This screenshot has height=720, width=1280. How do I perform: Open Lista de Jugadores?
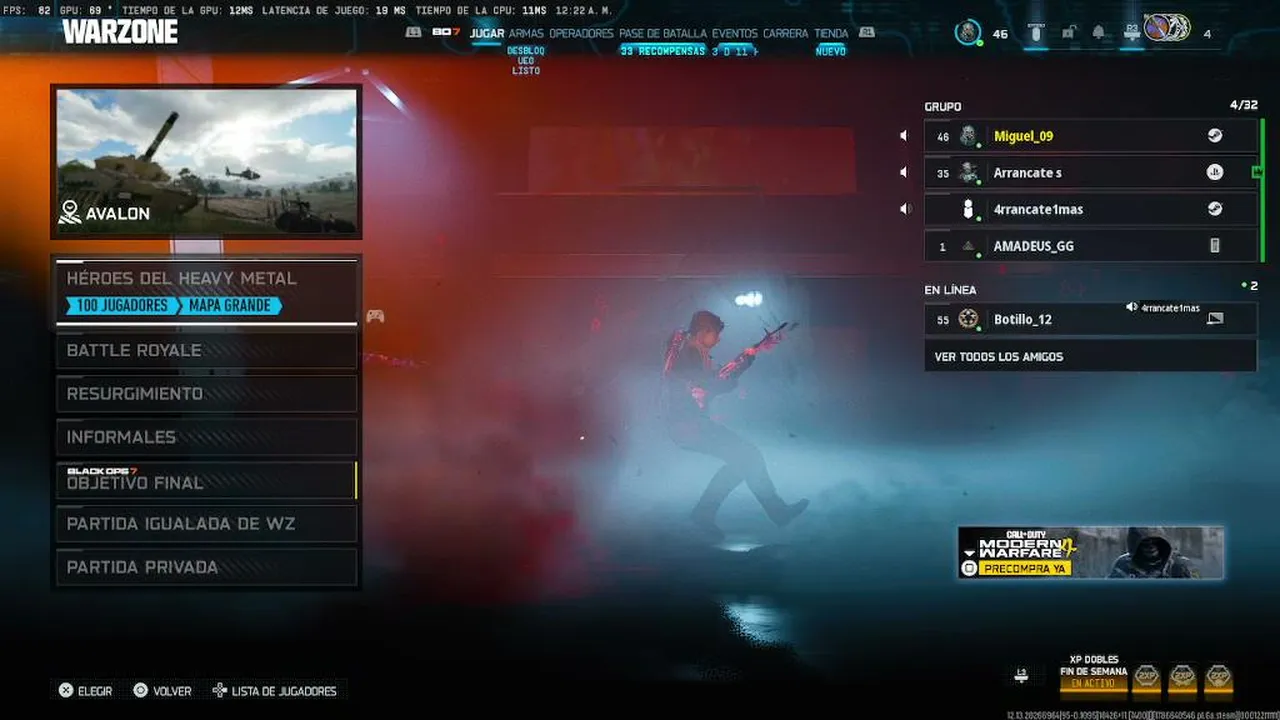click(x=275, y=691)
